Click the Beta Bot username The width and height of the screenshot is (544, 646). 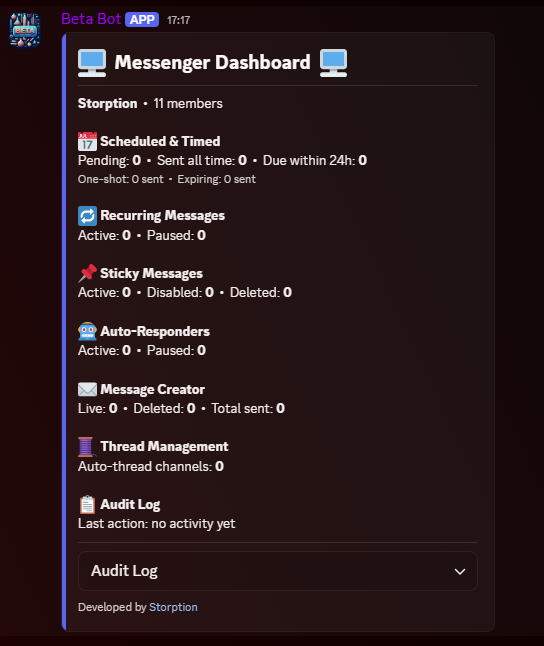(91, 19)
